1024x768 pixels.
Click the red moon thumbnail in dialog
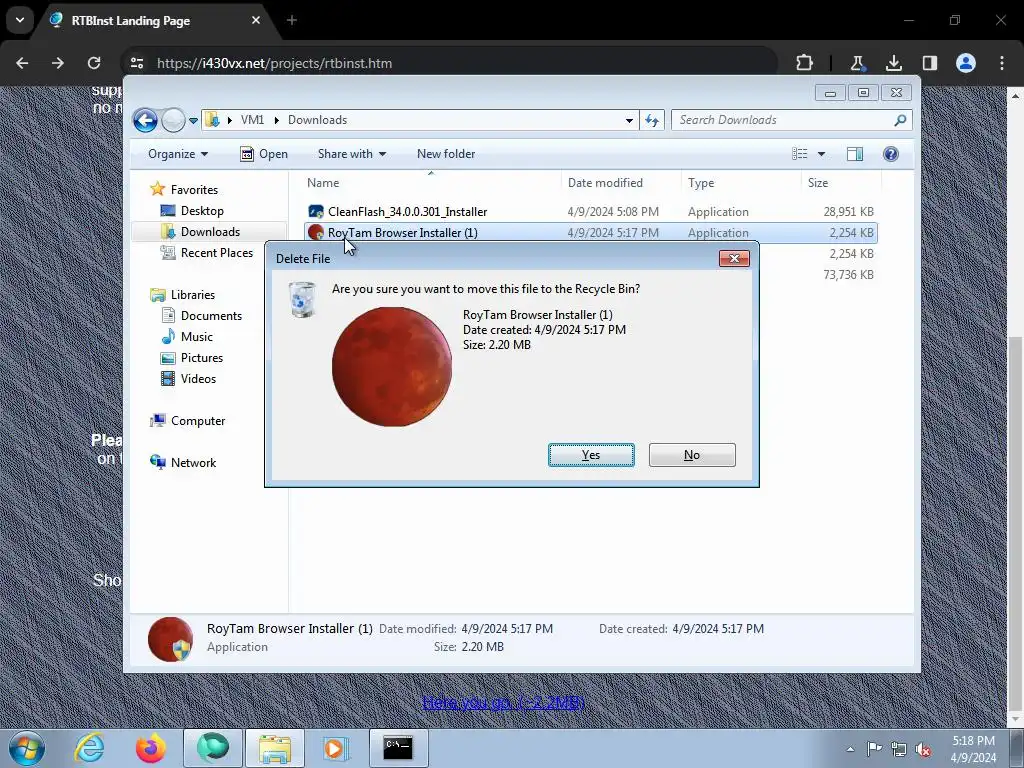tap(392, 366)
